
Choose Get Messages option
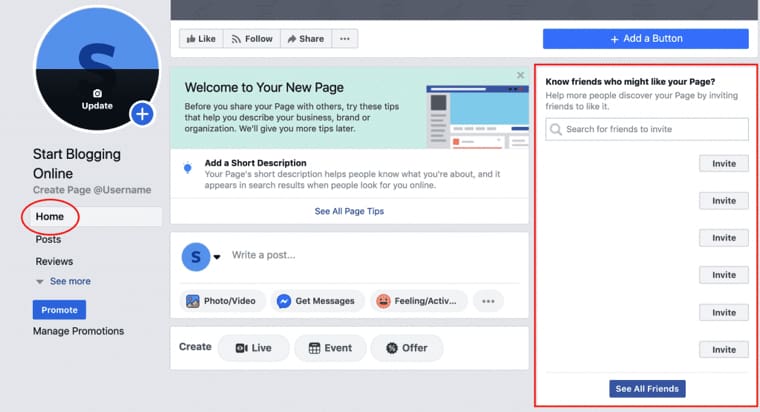317,301
